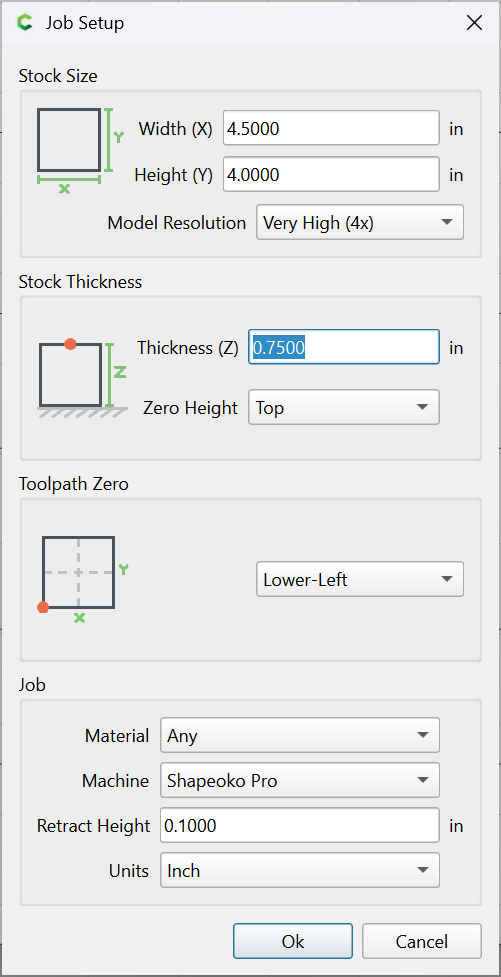Click the Carbide Create logo icon
The height and width of the screenshot is (977, 501).
click(x=25, y=23)
